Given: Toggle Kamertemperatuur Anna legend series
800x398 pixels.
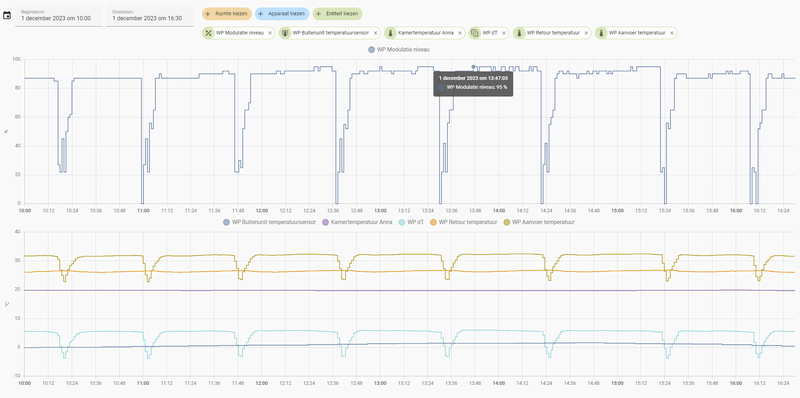Looking at the screenshot, I should [x=357, y=222].
